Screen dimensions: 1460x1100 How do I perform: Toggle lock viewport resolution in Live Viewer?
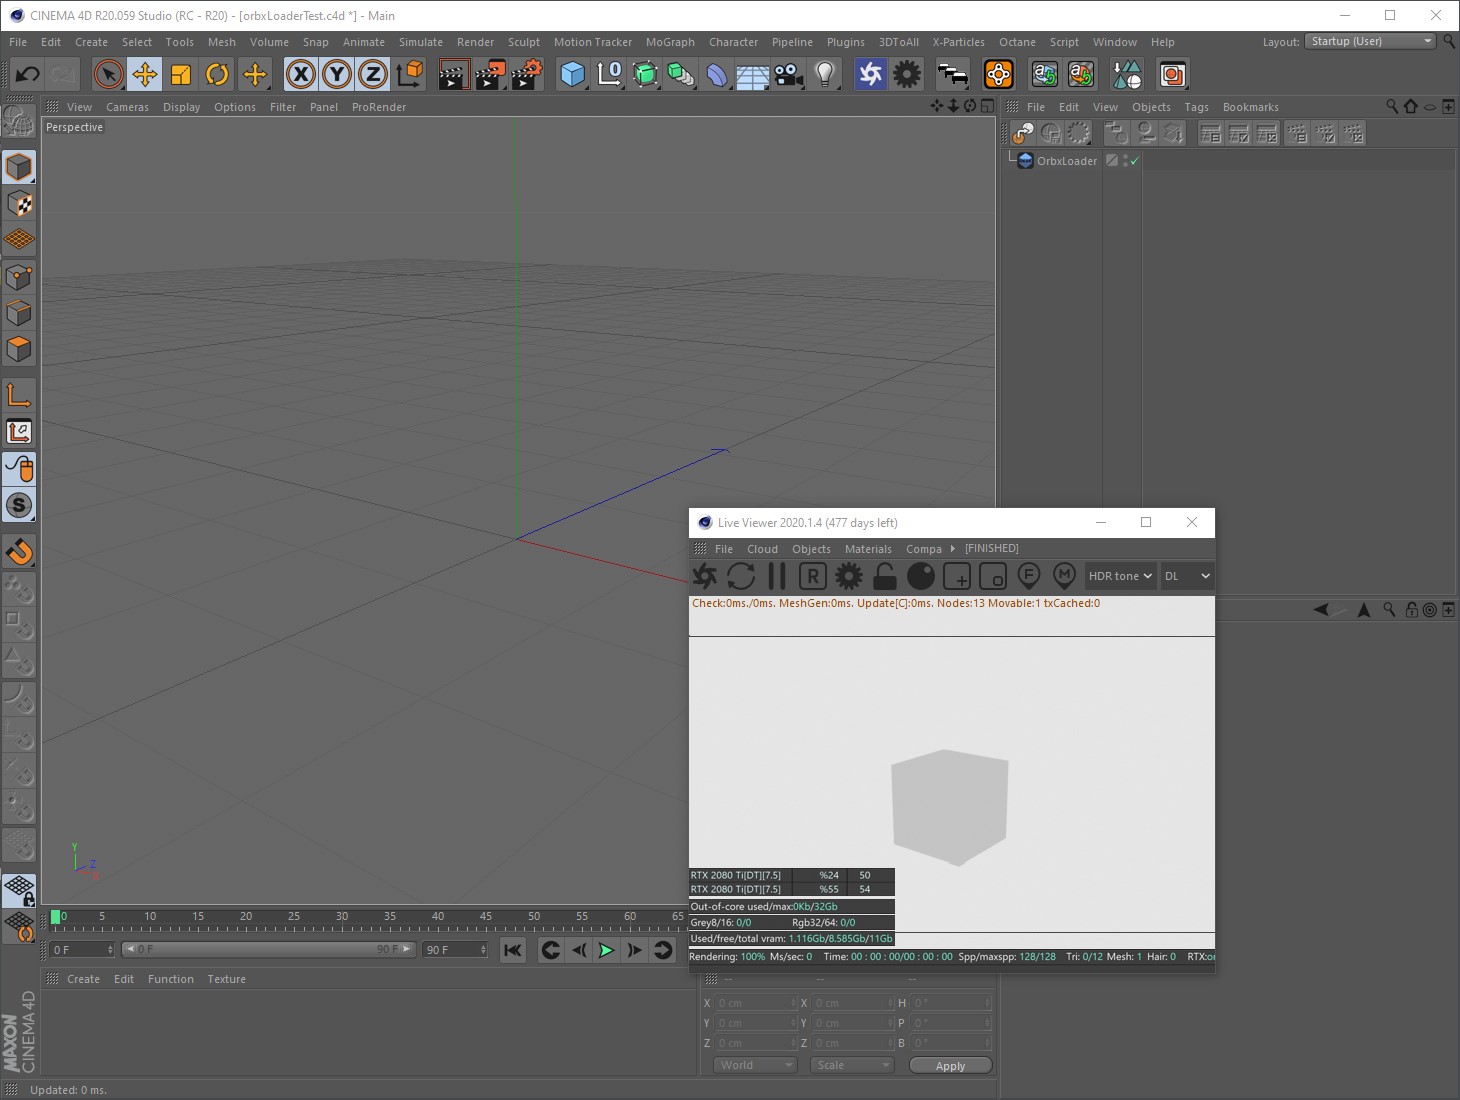(x=885, y=576)
